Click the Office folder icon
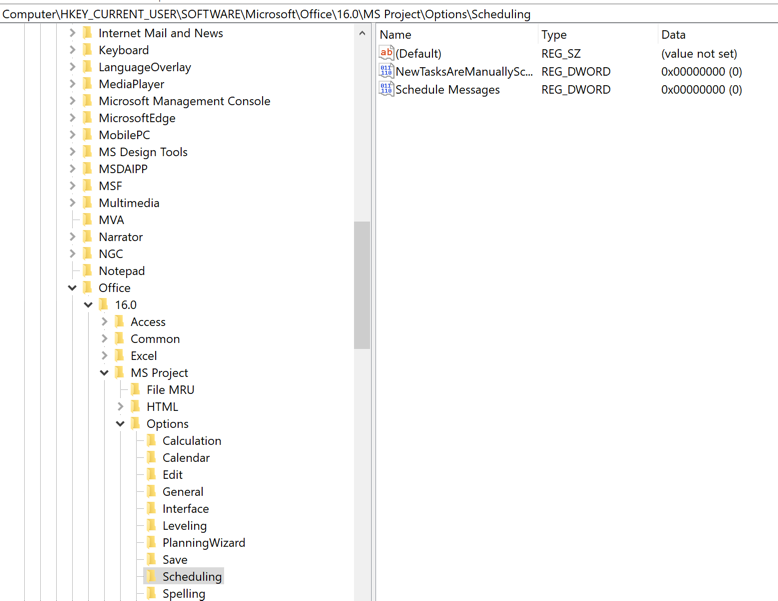The width and height of the screenshot is (778, 601). (x=87, y=287)
